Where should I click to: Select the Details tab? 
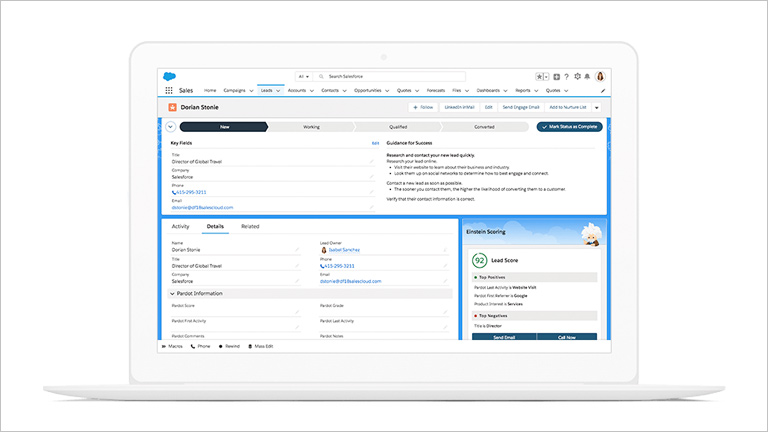click(215, 226)
